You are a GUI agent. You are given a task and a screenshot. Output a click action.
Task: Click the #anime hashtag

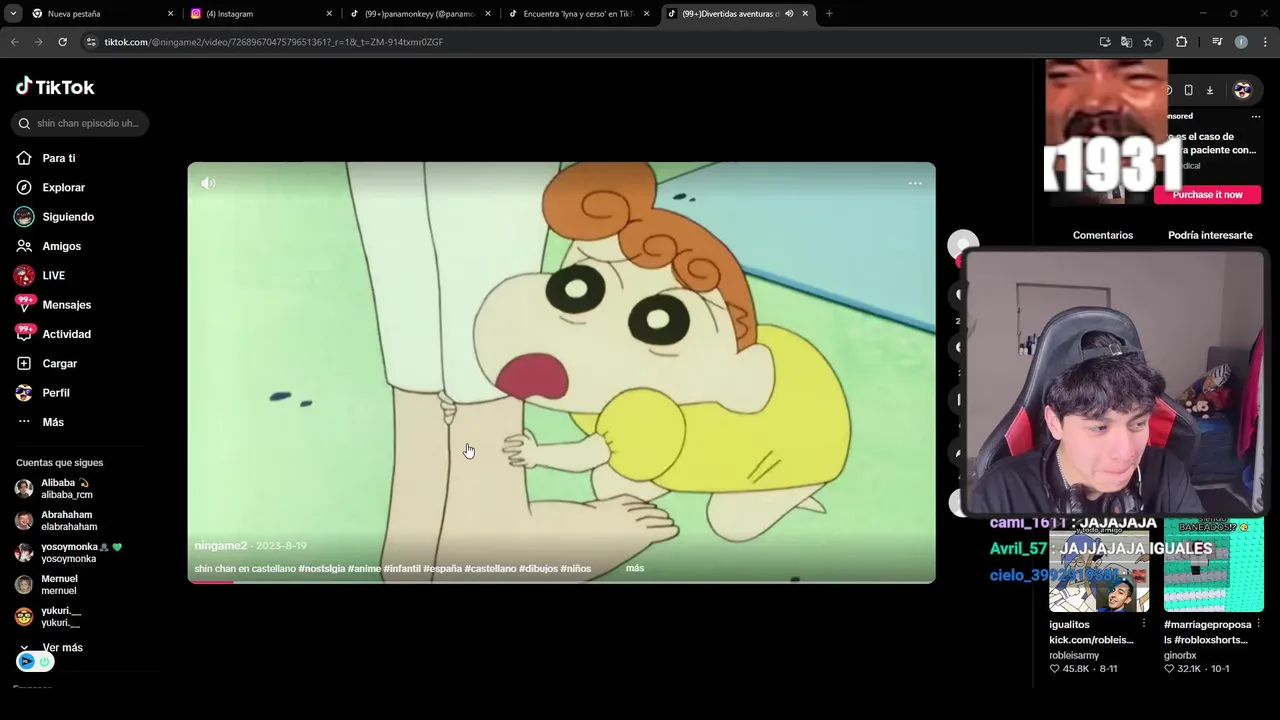coord(365,568)
